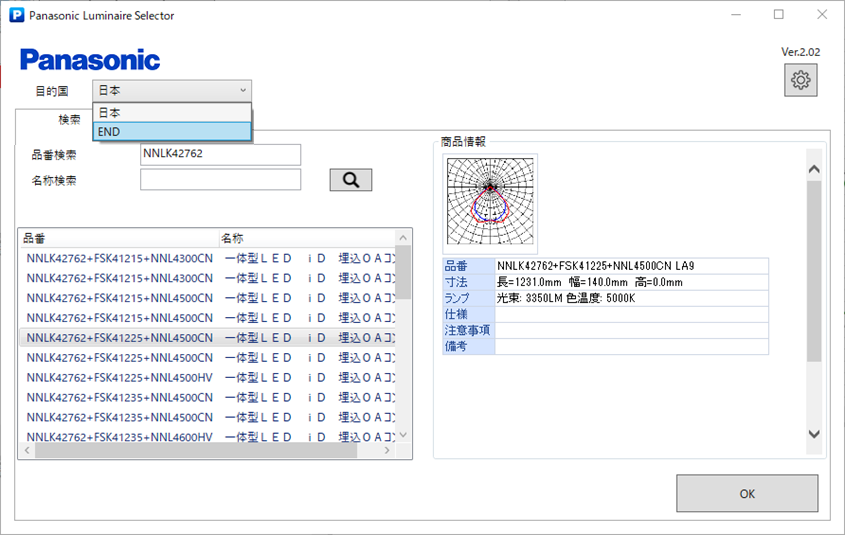The height and width of the screenshot is (535, 845).
Task: Click the light distribution curve thumbnail
Action: 490,201
